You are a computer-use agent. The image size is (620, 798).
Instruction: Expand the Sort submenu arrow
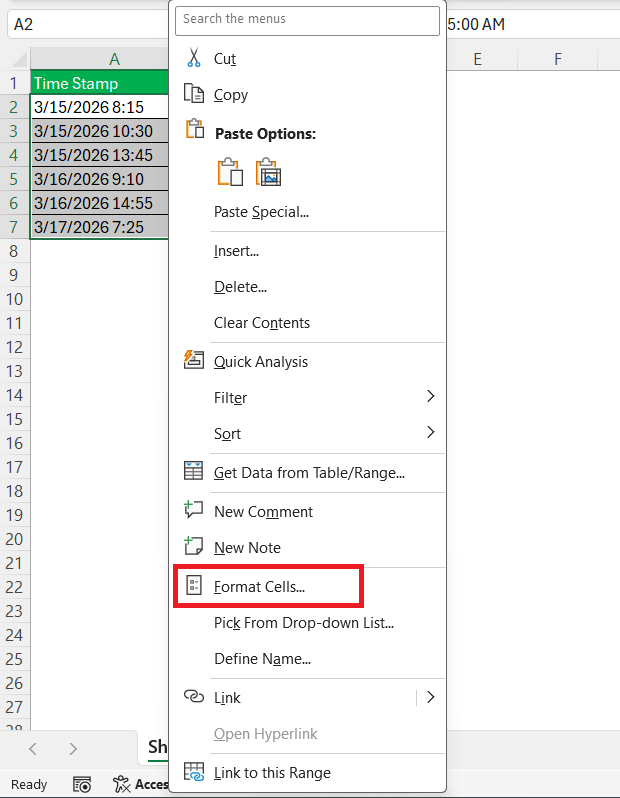tap(431, 433)
